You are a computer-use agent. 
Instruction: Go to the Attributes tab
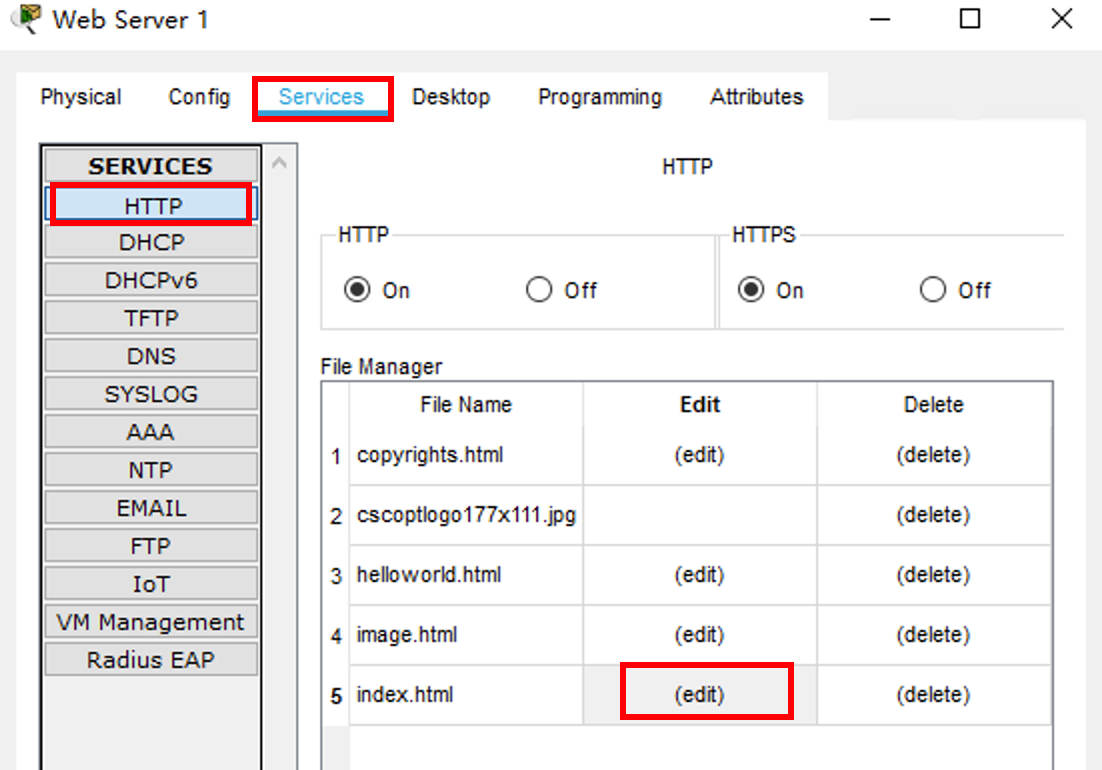coord(757,97)
